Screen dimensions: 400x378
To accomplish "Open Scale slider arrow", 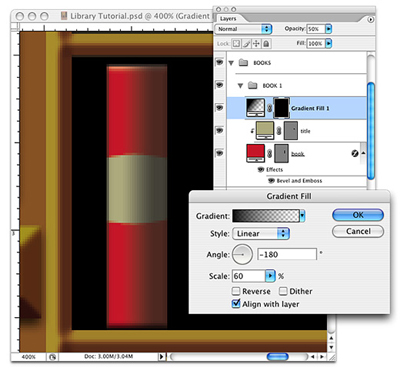I will pos(270,276).
